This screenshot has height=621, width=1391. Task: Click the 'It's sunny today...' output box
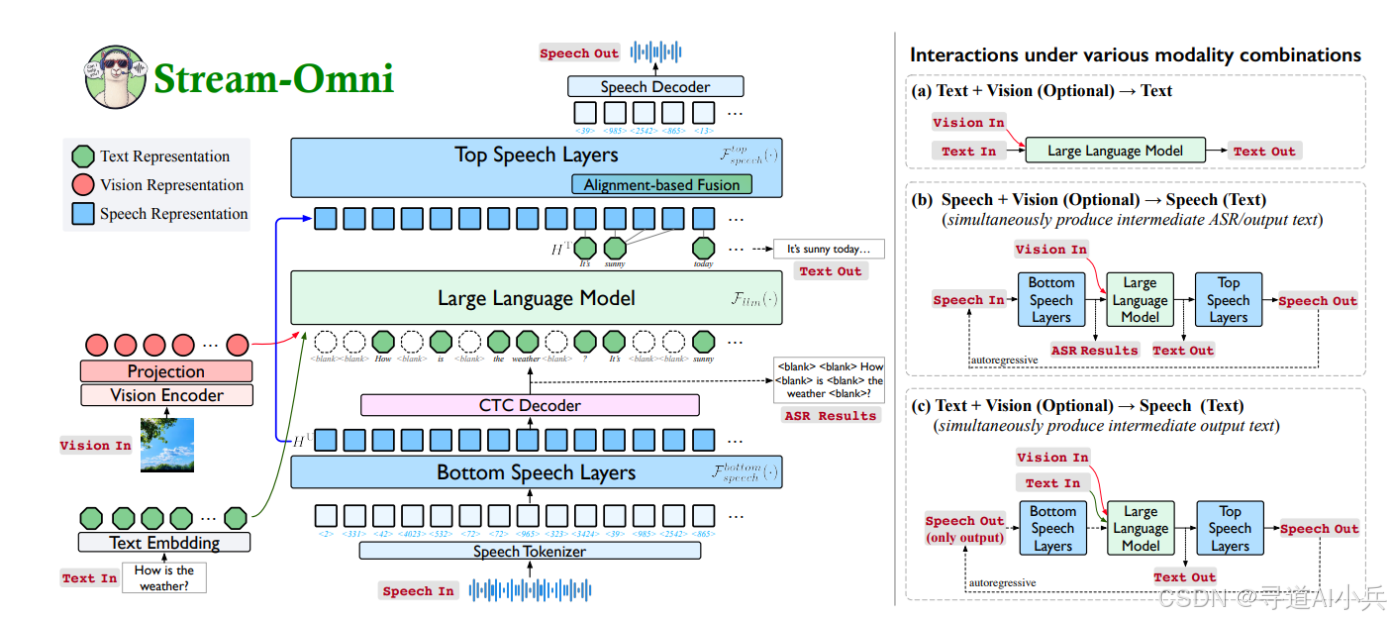828,249
